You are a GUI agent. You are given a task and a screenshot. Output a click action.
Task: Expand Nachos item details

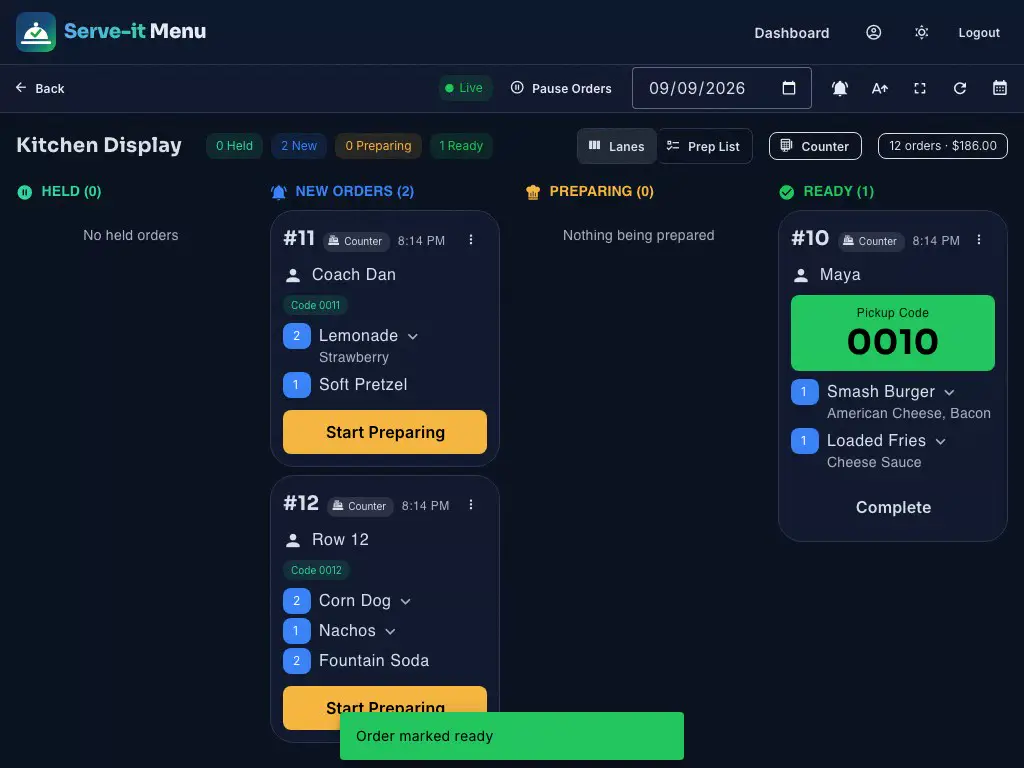point(391,632)
